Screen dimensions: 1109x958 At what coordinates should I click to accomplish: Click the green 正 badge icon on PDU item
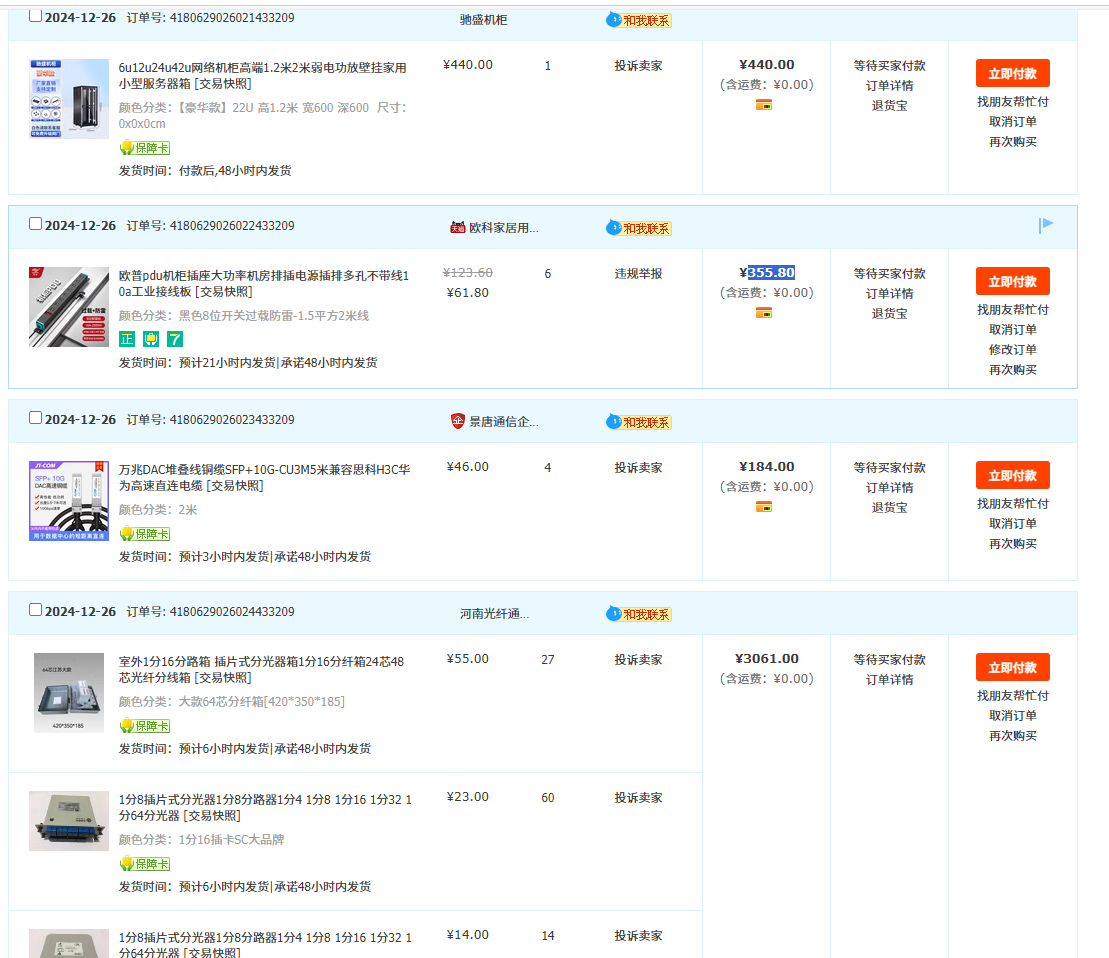click(x=127, y=339)
